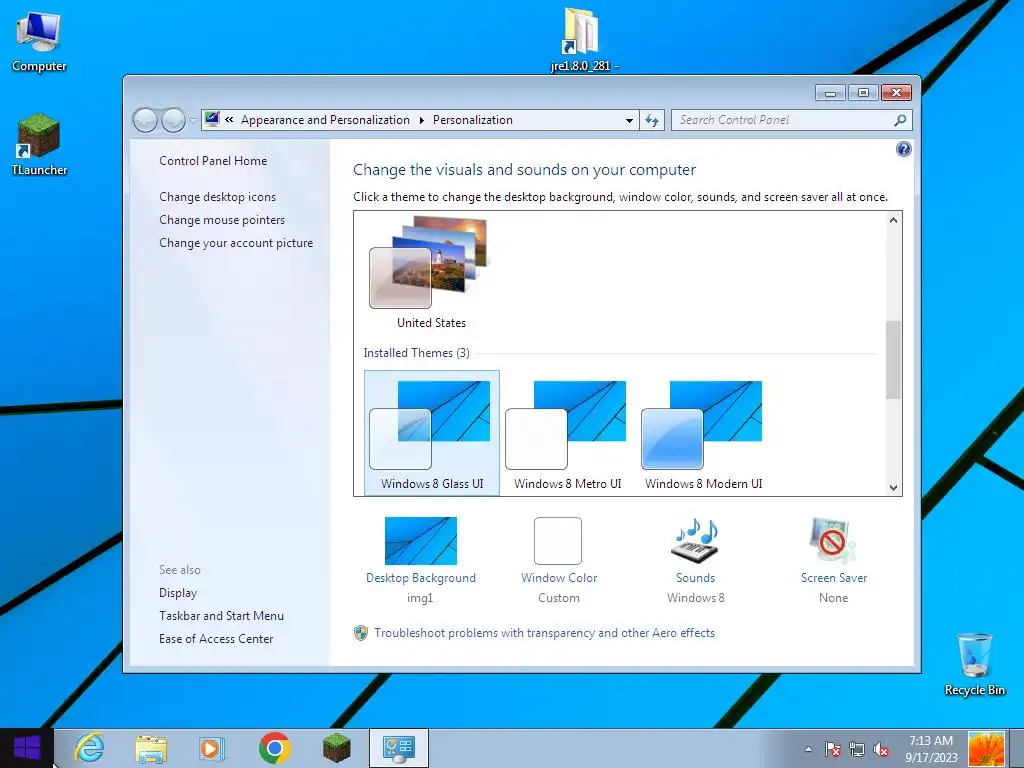Open Change mouse pointers link

point(222,219)
